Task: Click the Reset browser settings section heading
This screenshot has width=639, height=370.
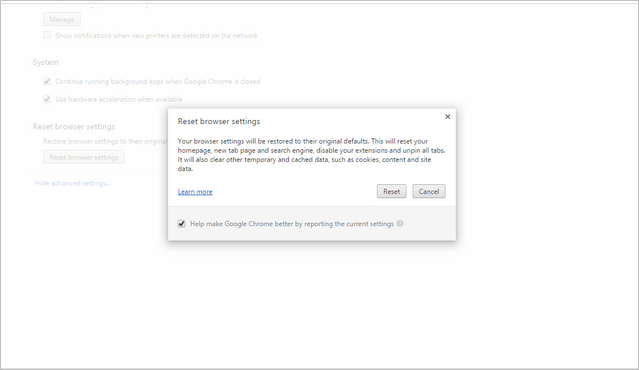Action: (x=74, y=126)
